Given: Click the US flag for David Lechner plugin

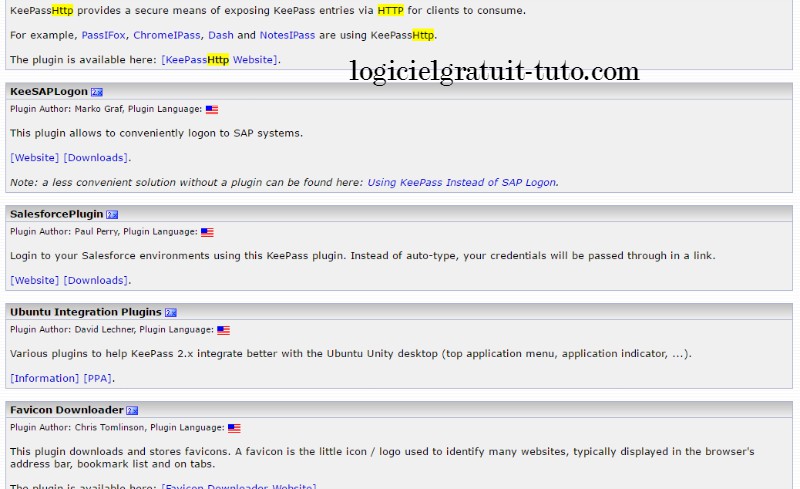Looking at the screenshot, I should pos(223,330).
